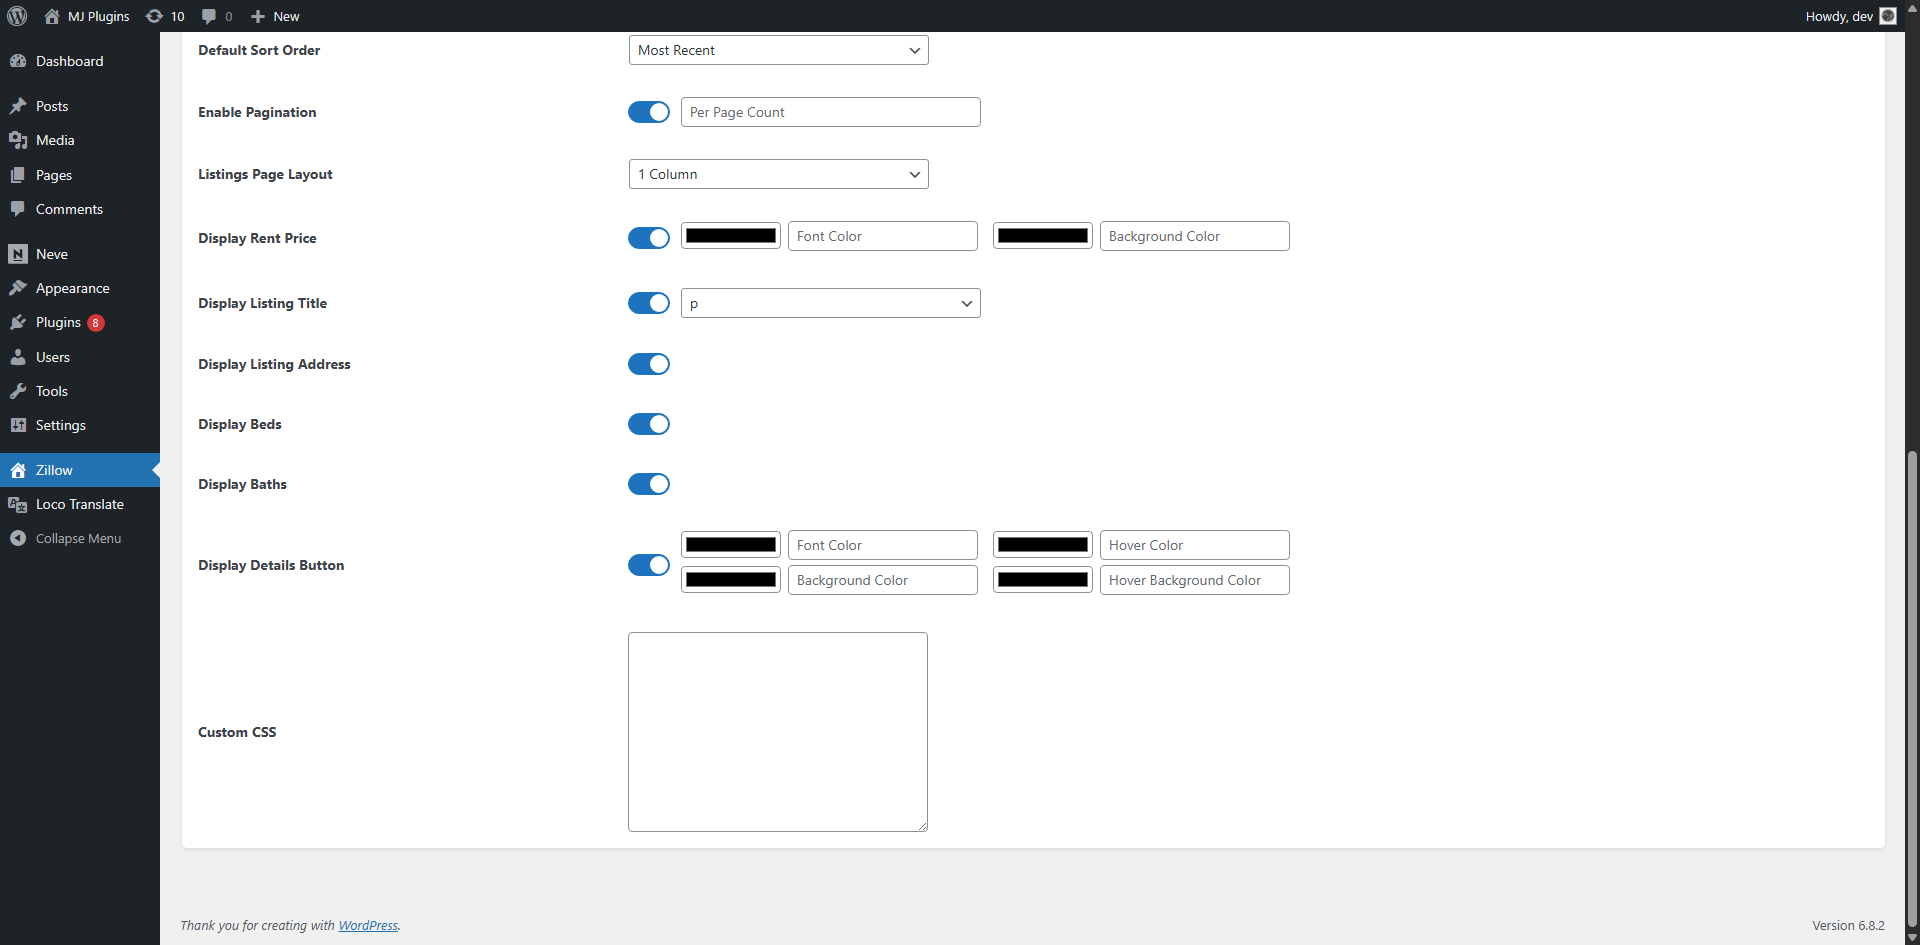1920x945 pixels.
Task: Pick Rent Price background color swatch
Action: click(1043, 236)
